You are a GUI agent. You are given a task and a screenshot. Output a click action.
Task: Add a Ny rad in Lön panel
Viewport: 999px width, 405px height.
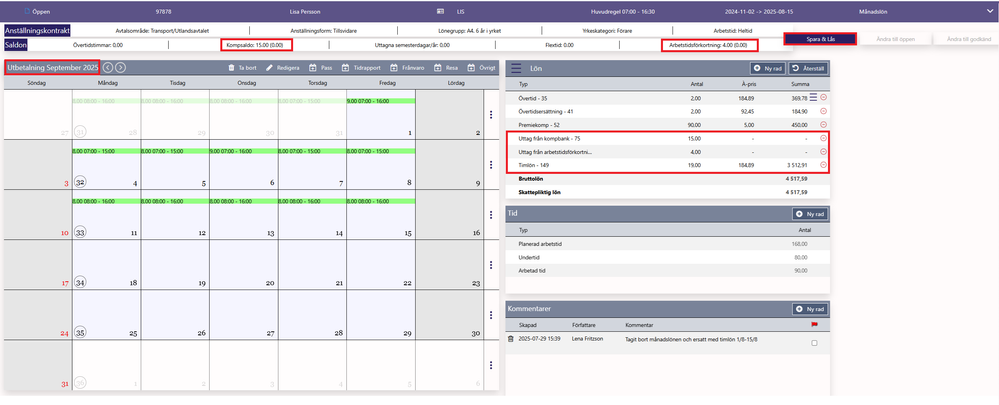[768, 68]
